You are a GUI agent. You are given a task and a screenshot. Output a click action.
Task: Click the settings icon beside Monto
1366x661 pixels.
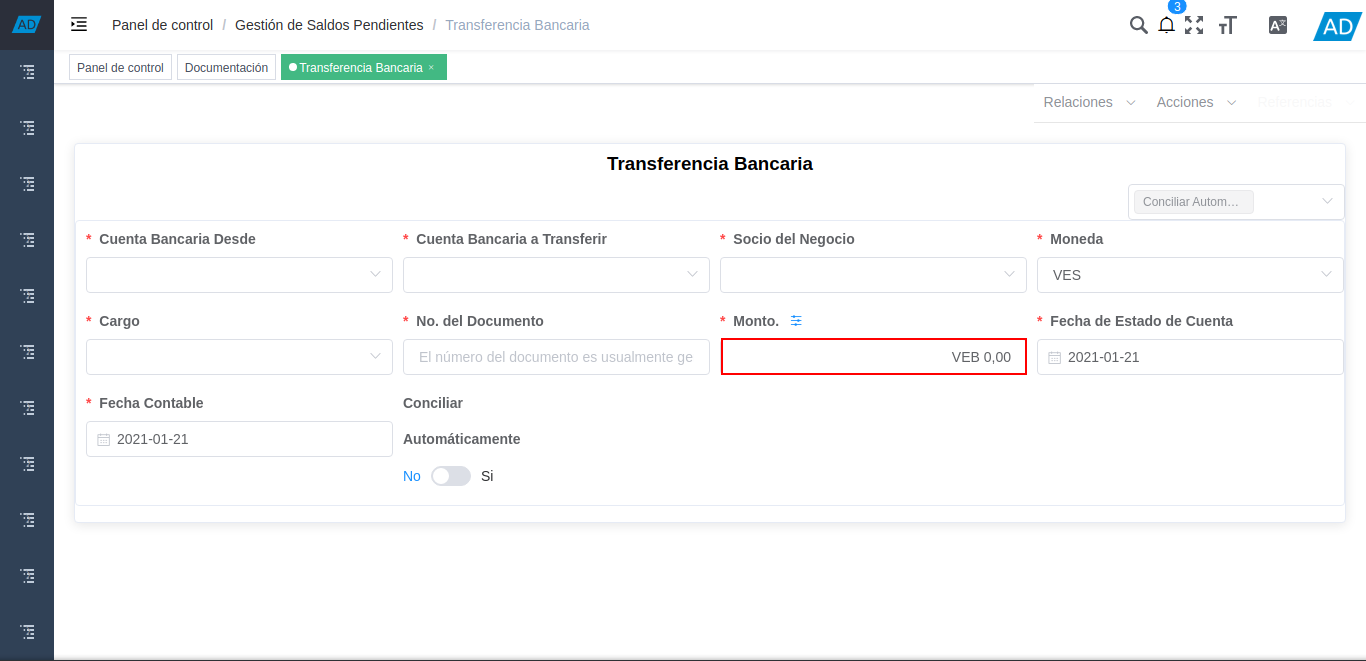(796, 321)
